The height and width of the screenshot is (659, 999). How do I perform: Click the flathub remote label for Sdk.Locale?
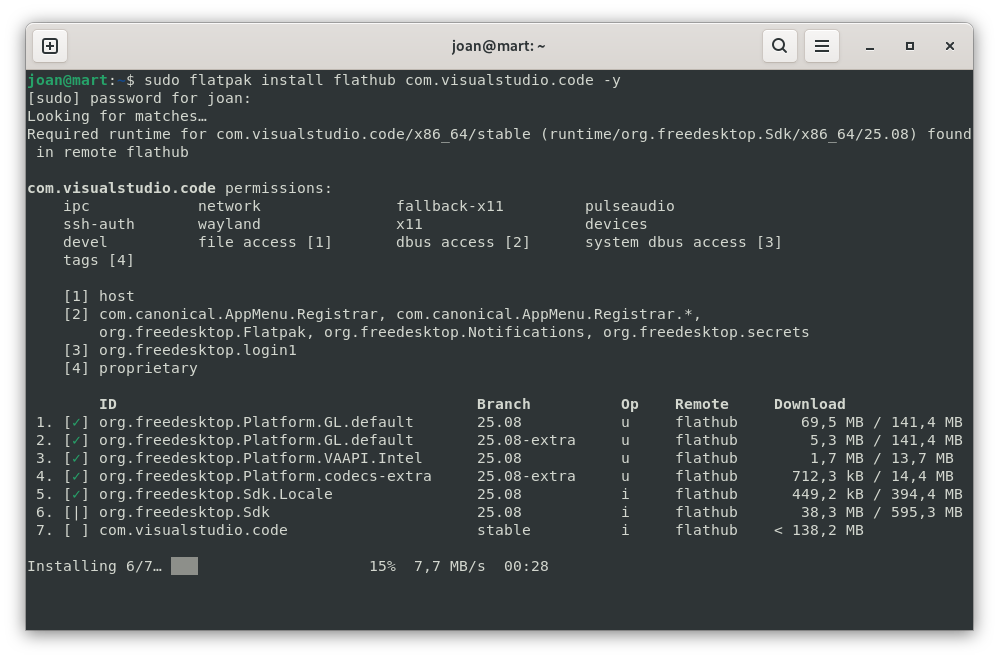click(707, 494)
